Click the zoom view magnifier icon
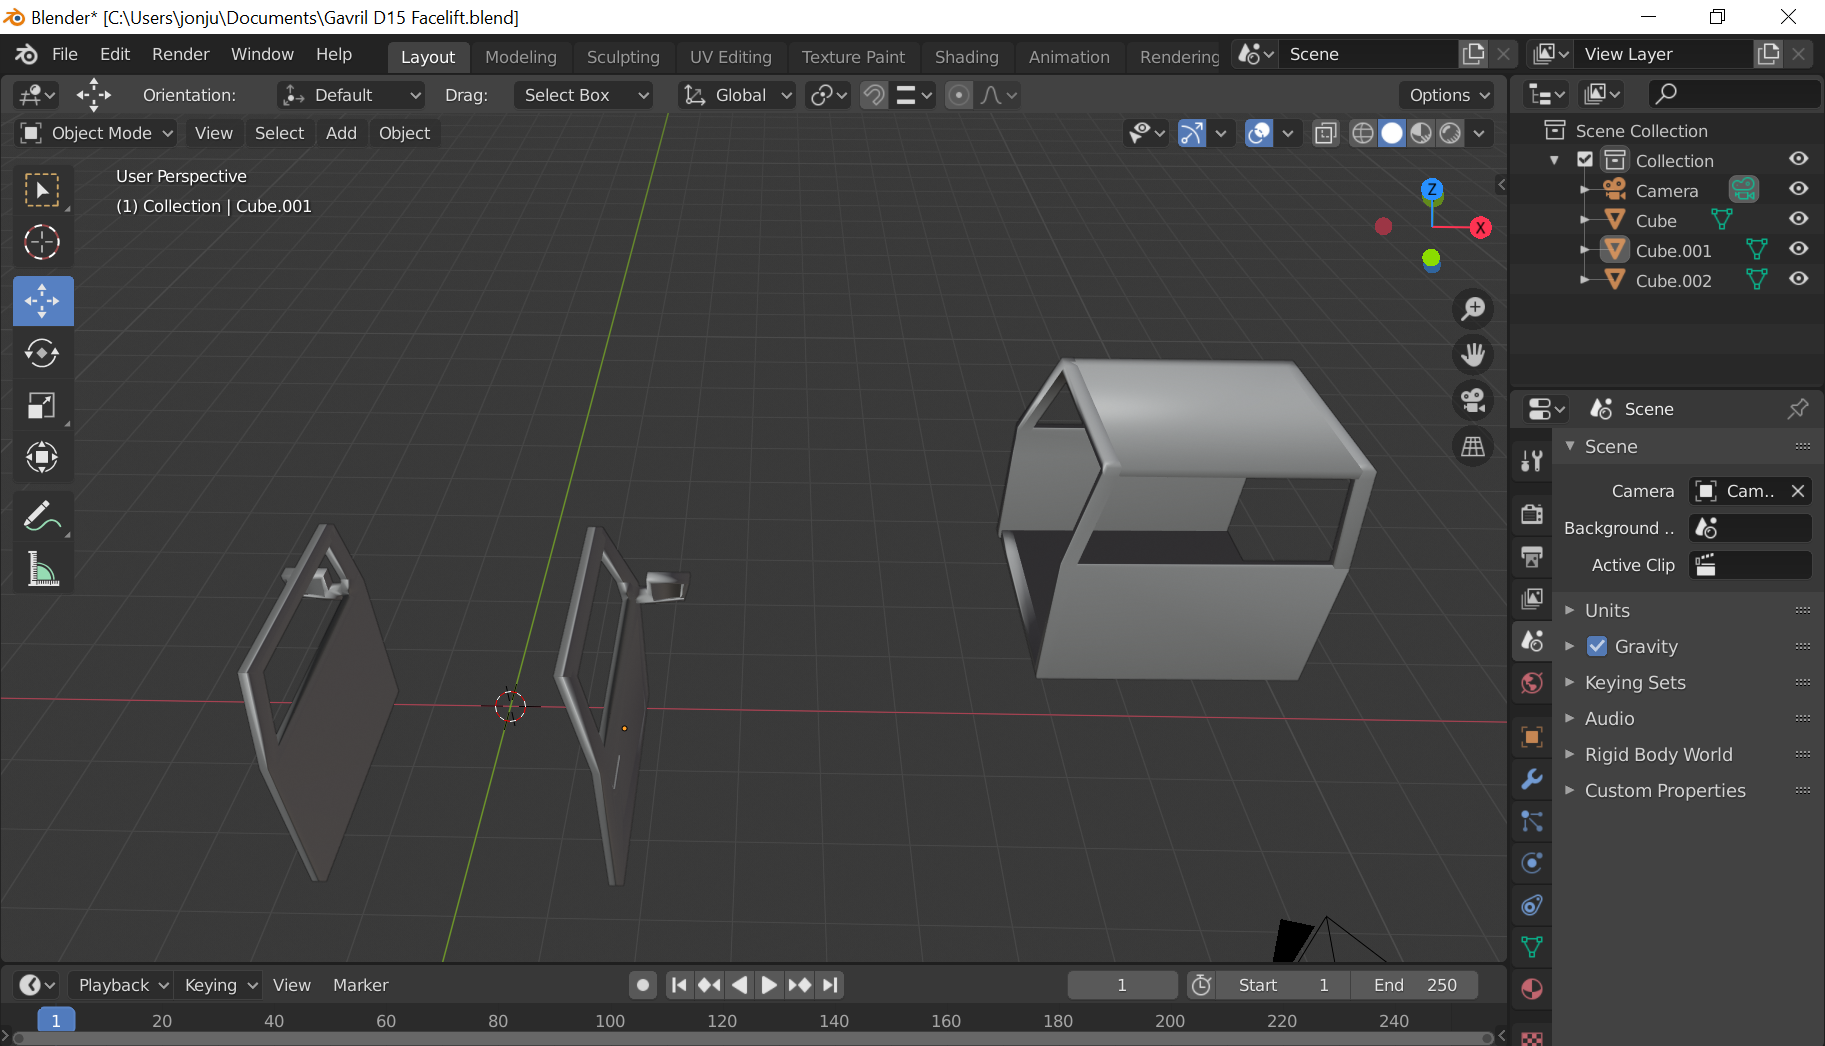This screenshot has width=1825, height=1046. pos(1473,308)
